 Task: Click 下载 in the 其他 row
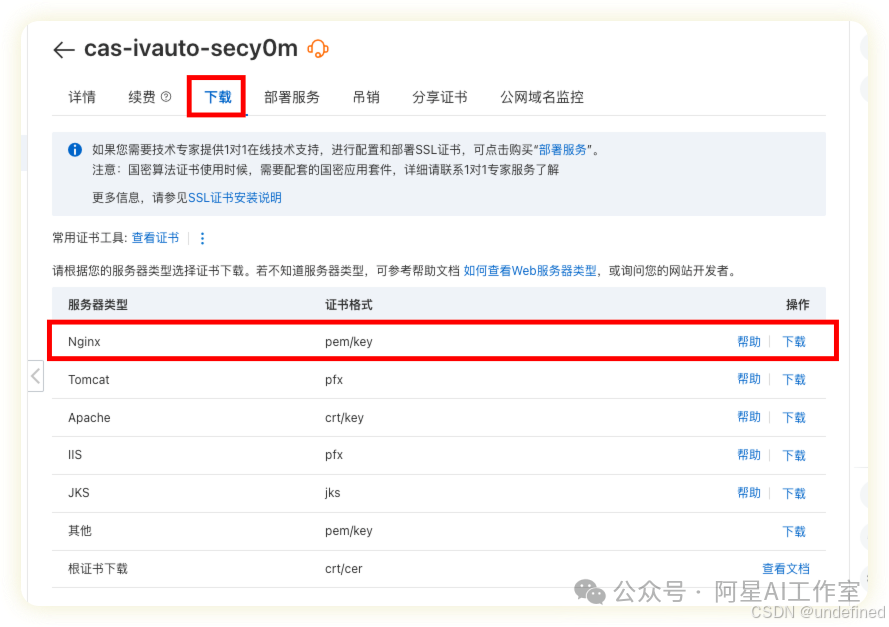tap(794, 531)
